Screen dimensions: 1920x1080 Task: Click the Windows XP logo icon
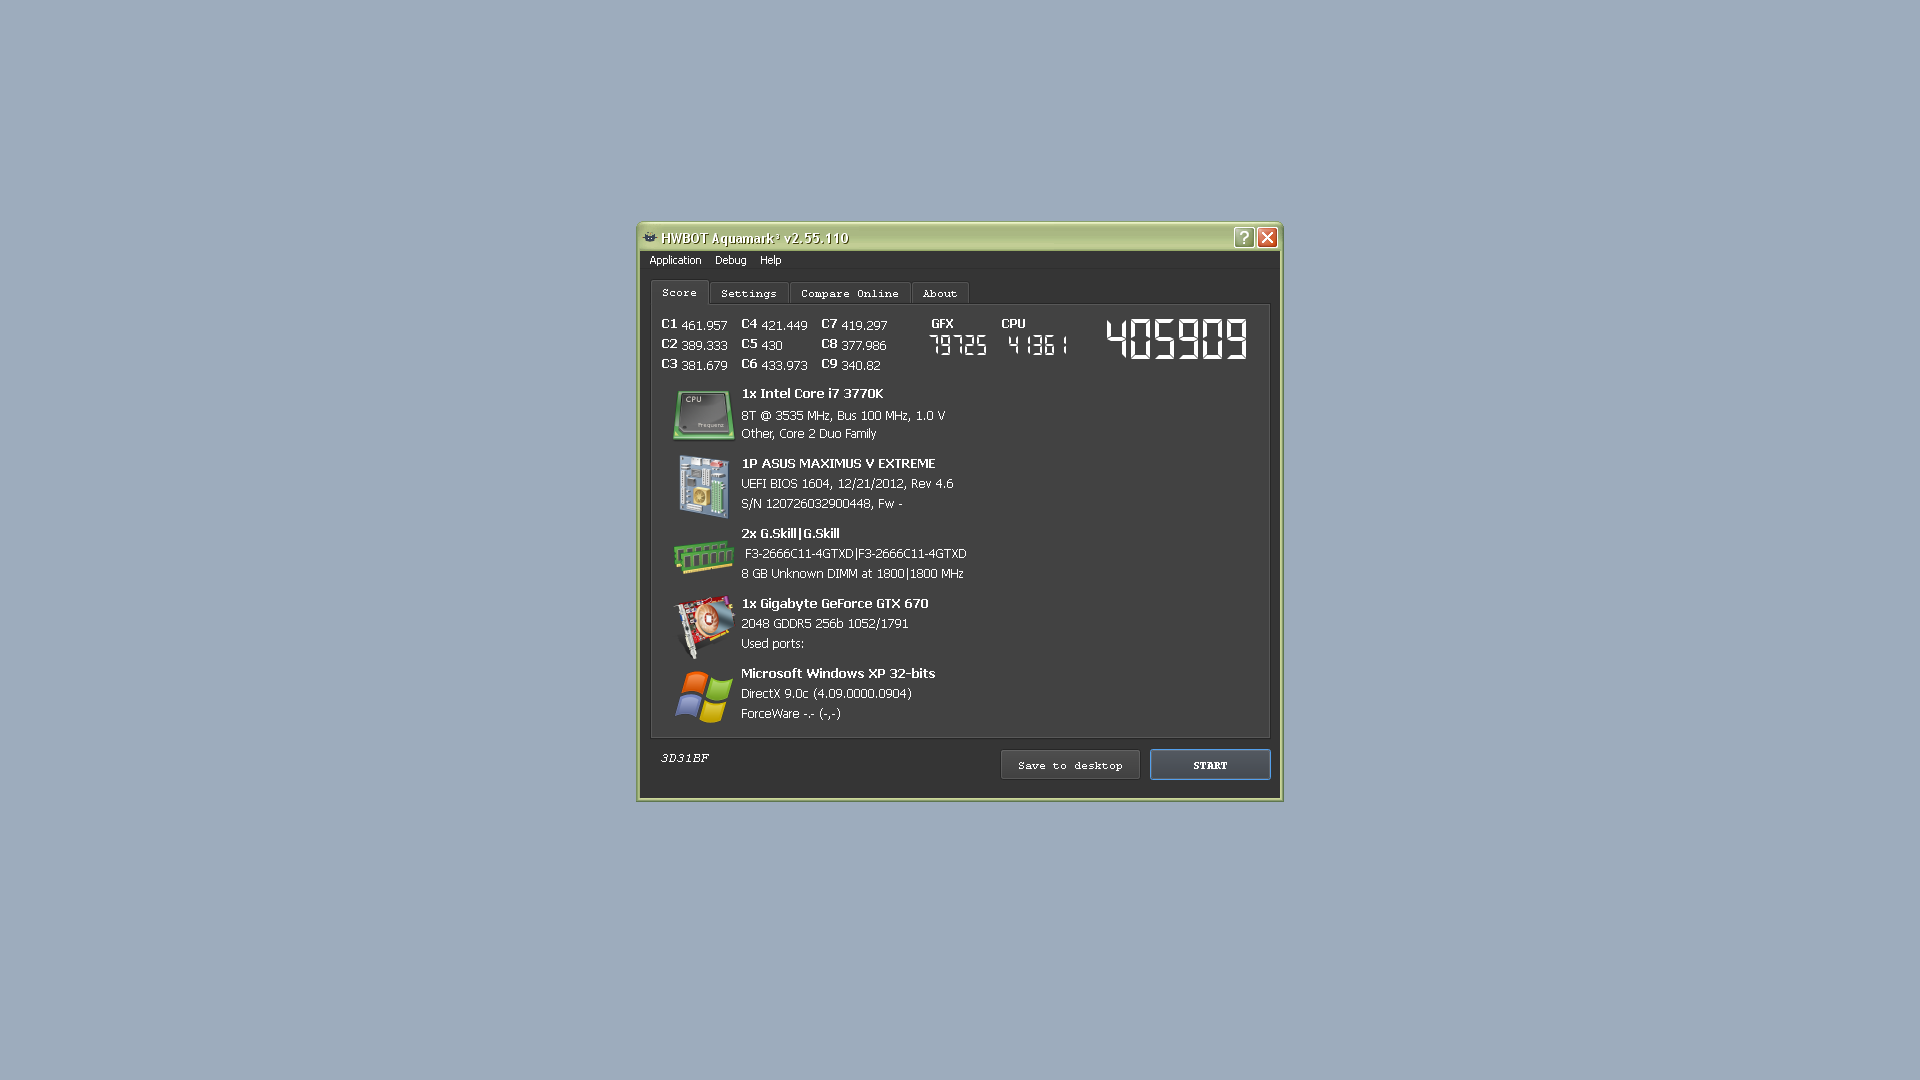(703, 697)
